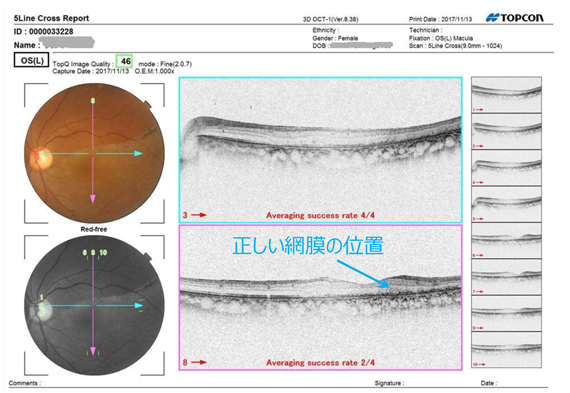Click the blue Japanese annotation text
The image size is (570, 393).
tap(308, 246)
